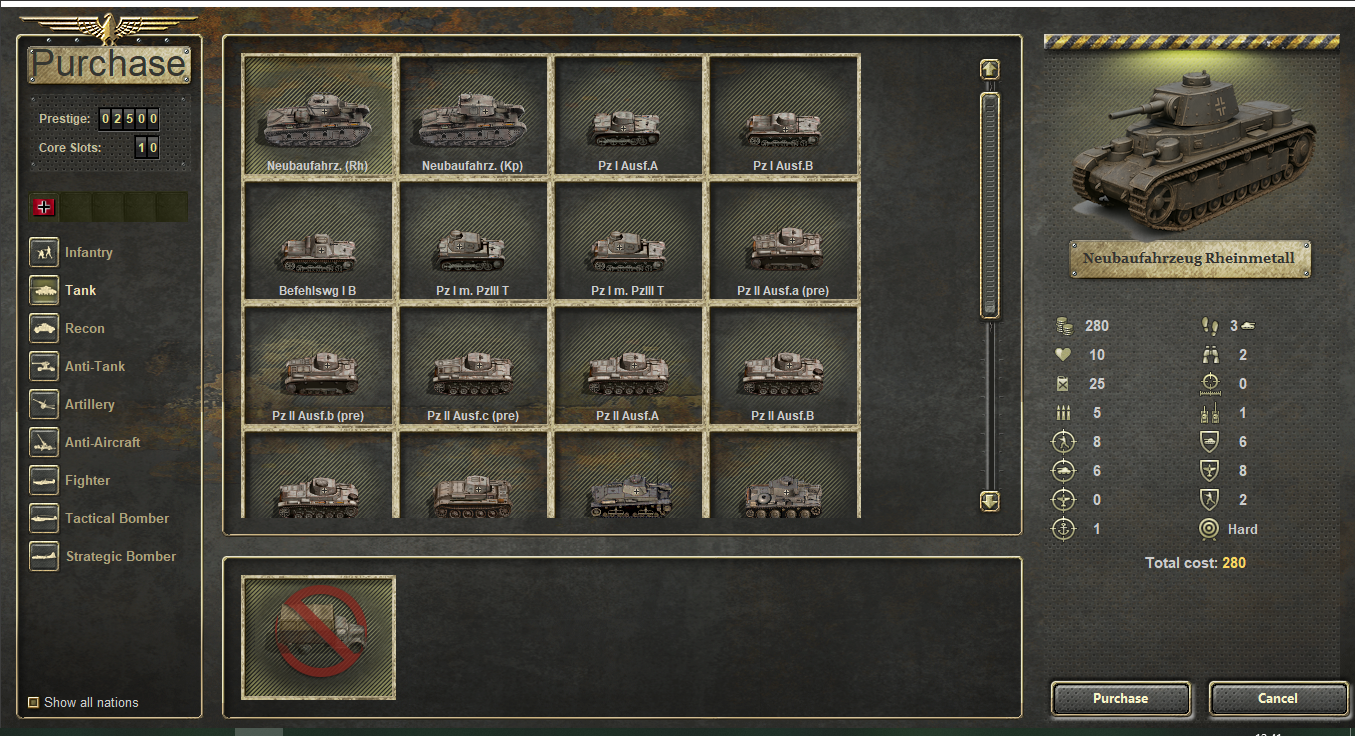The height and width of the screenshot is (736, 1355).
Task: Select the Fighter aircraft icon
Action: (x=44, y=480)
